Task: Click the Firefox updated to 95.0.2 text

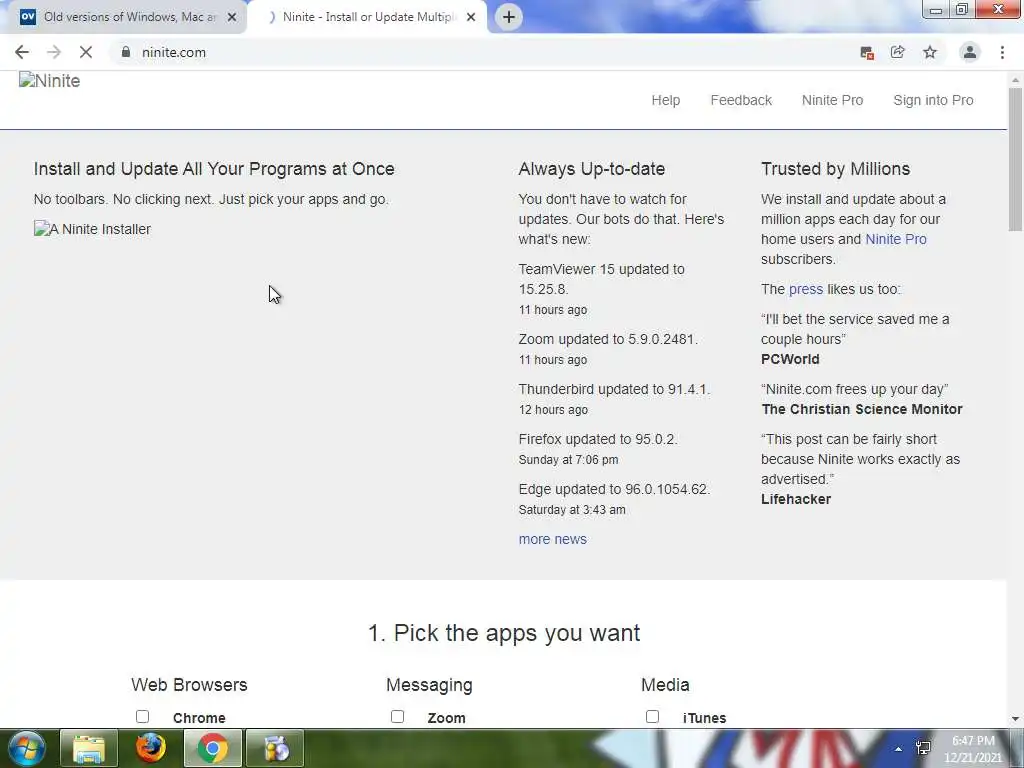Action: (598, 440)
